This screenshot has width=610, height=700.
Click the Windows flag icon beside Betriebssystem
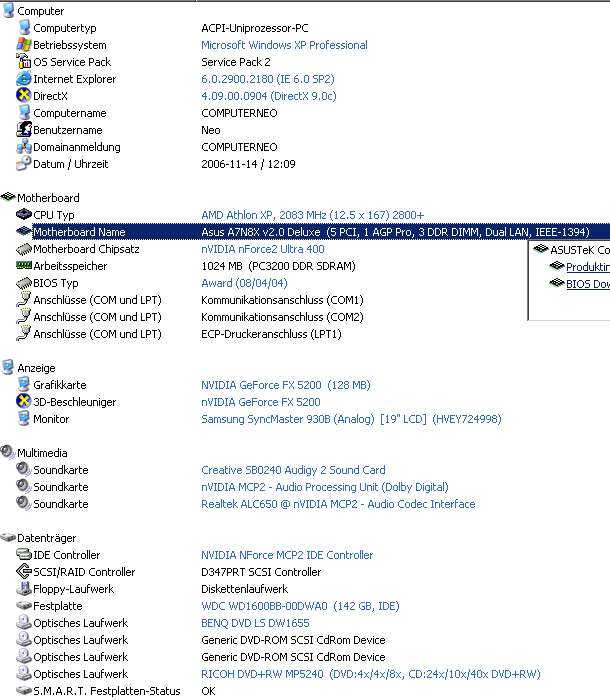click(24, 45)
